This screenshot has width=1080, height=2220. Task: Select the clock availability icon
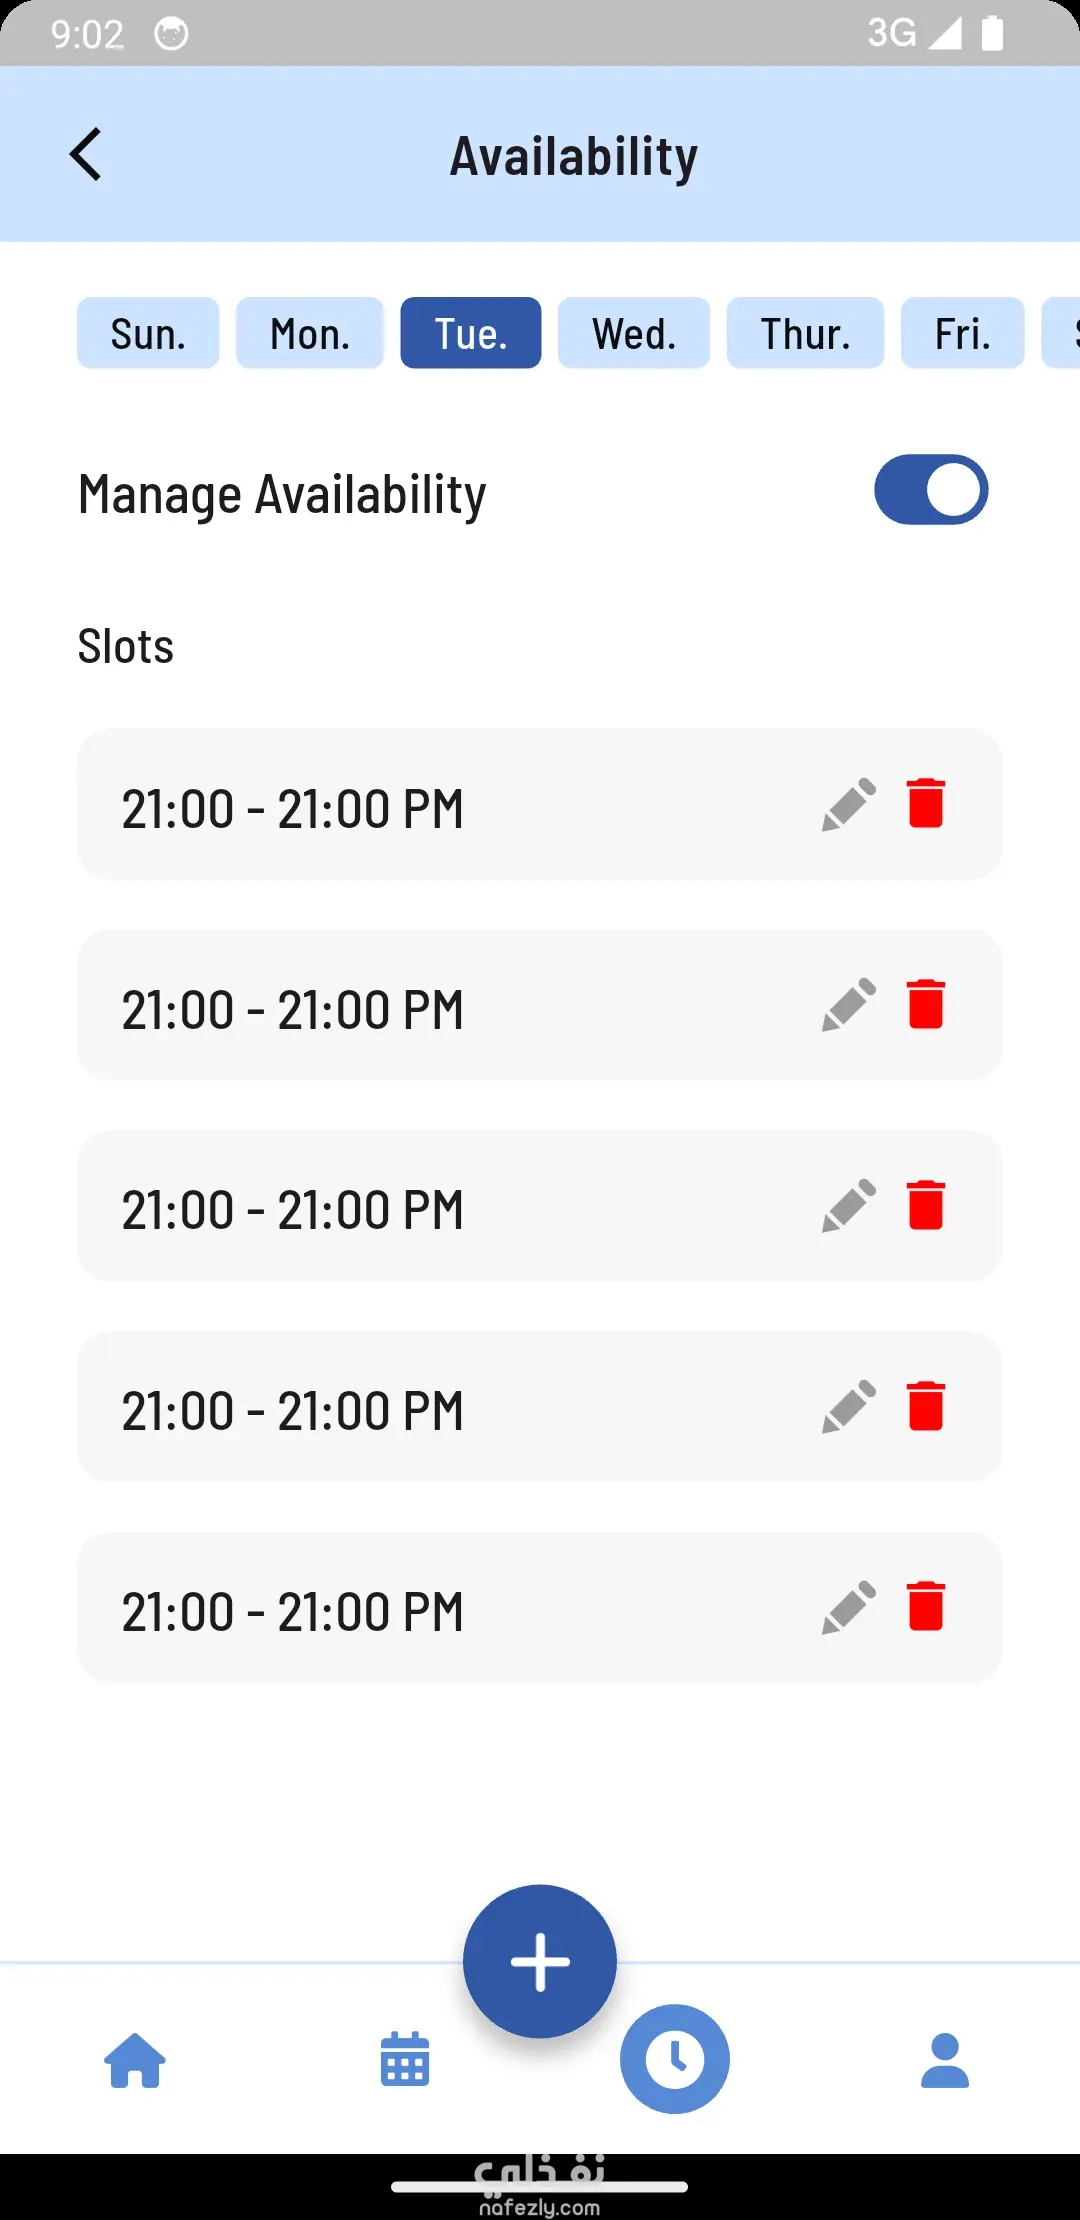point(675,2060)
